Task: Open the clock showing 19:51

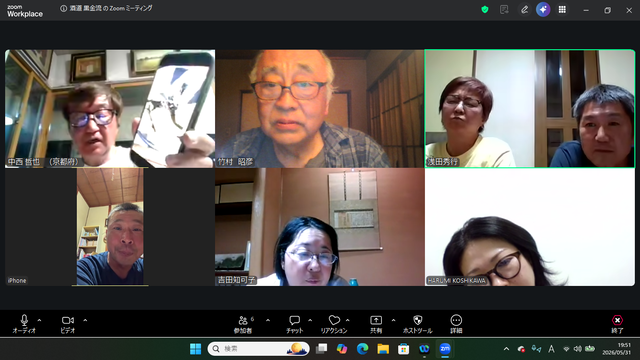Action: [617, 349]
